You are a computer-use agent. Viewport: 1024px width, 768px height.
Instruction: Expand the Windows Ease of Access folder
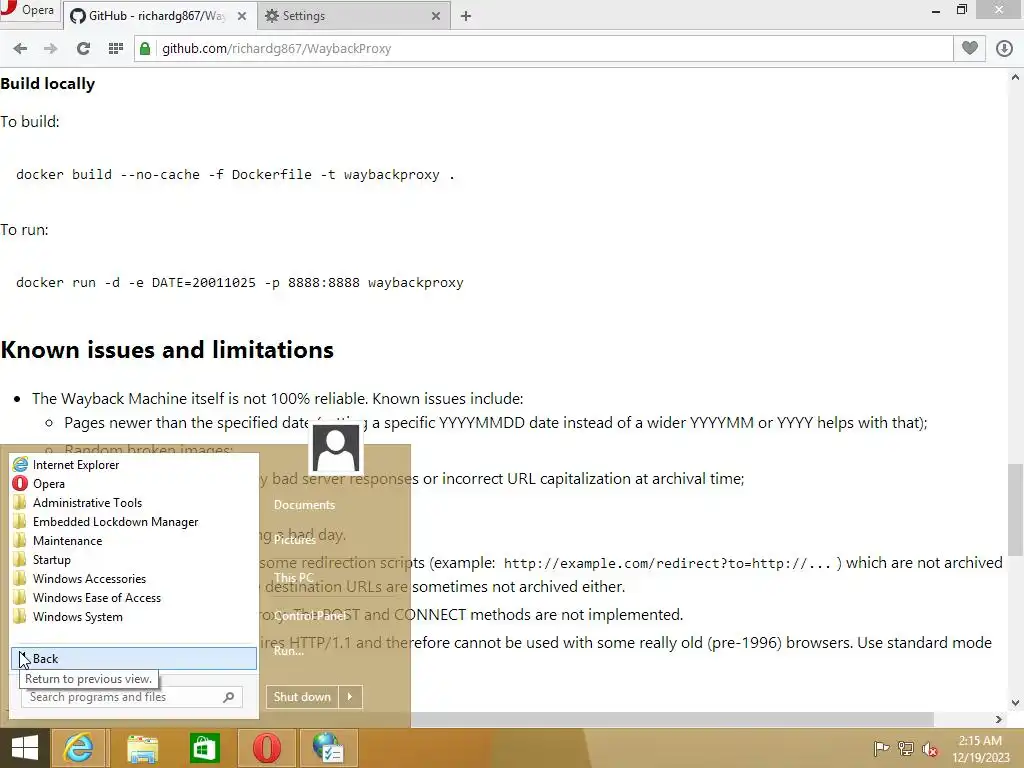[133, 597]
